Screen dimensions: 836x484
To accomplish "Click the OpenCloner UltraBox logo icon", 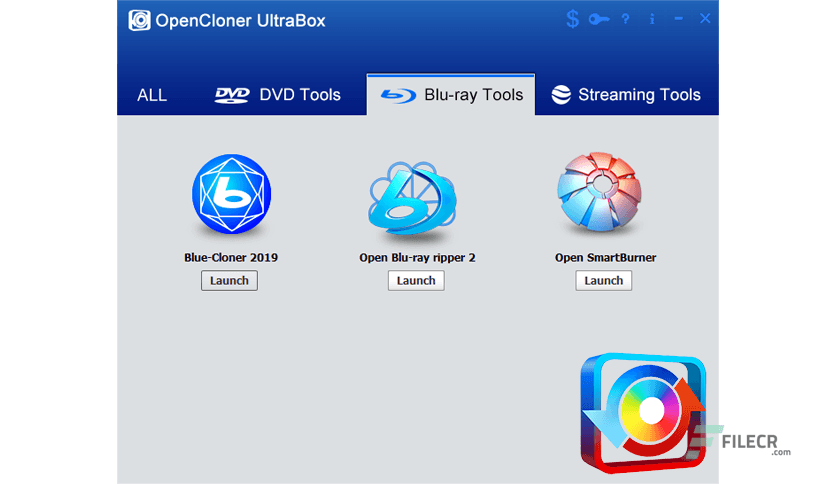I will (139, 20).
